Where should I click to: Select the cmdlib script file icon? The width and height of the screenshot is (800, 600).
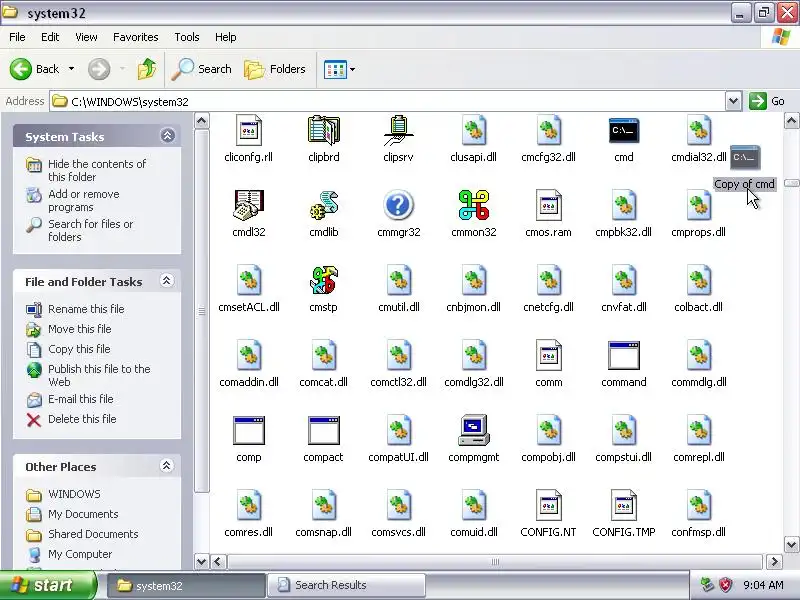tap(323, 205)
